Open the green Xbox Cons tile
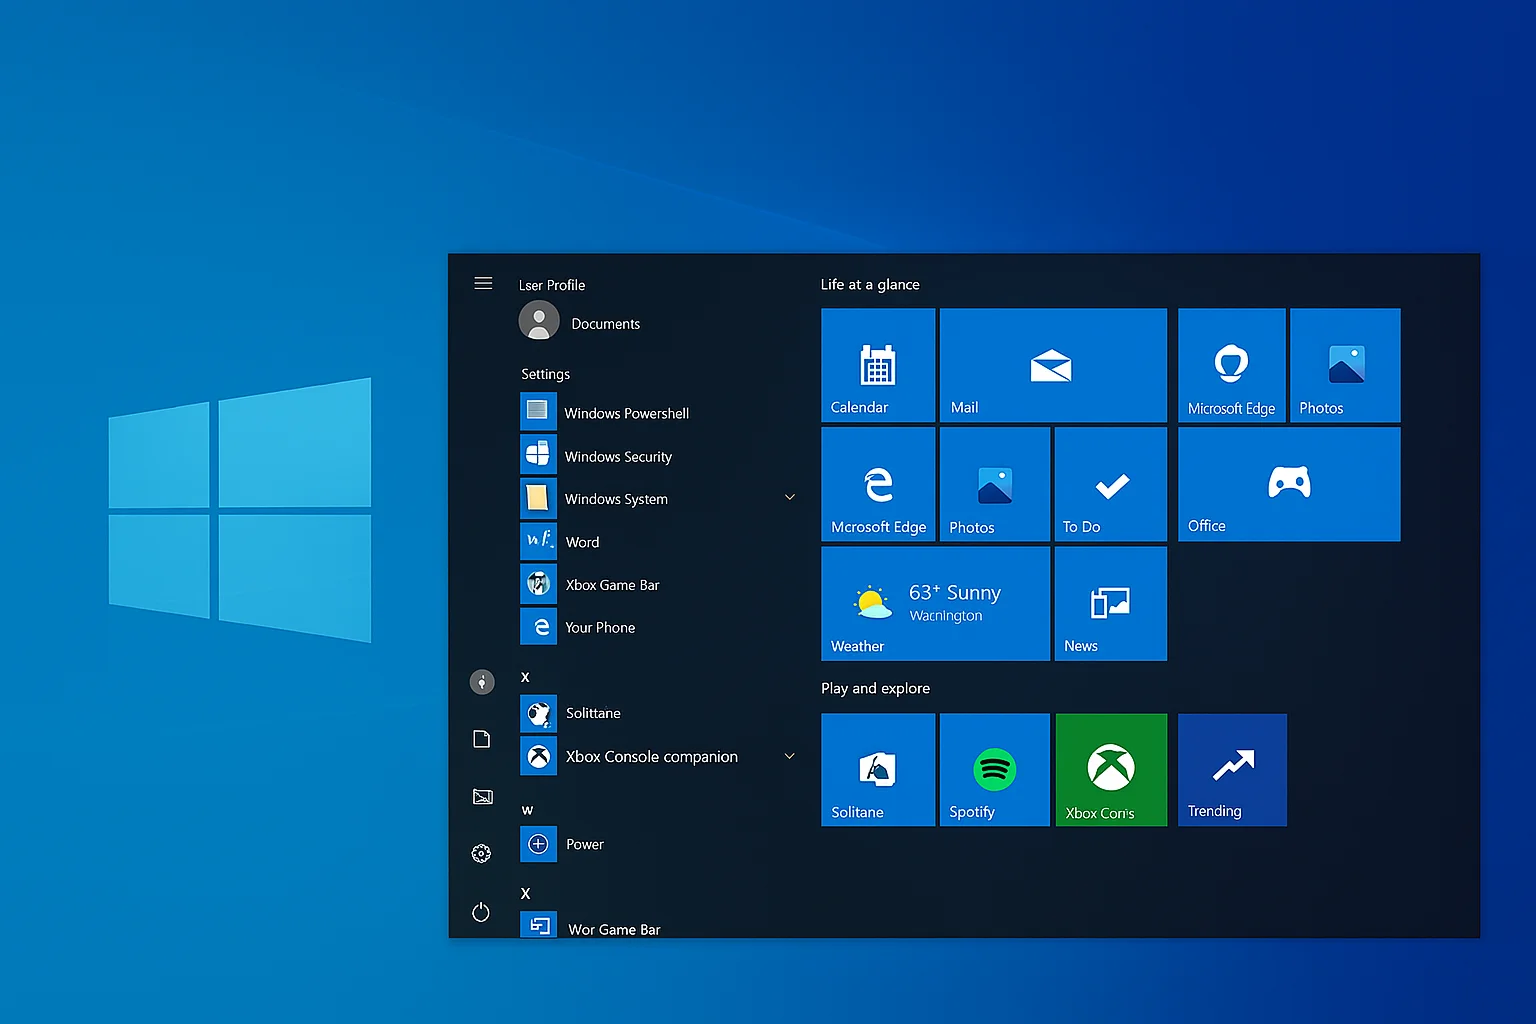The image size is (1536, 1024). pos(1111,770)
